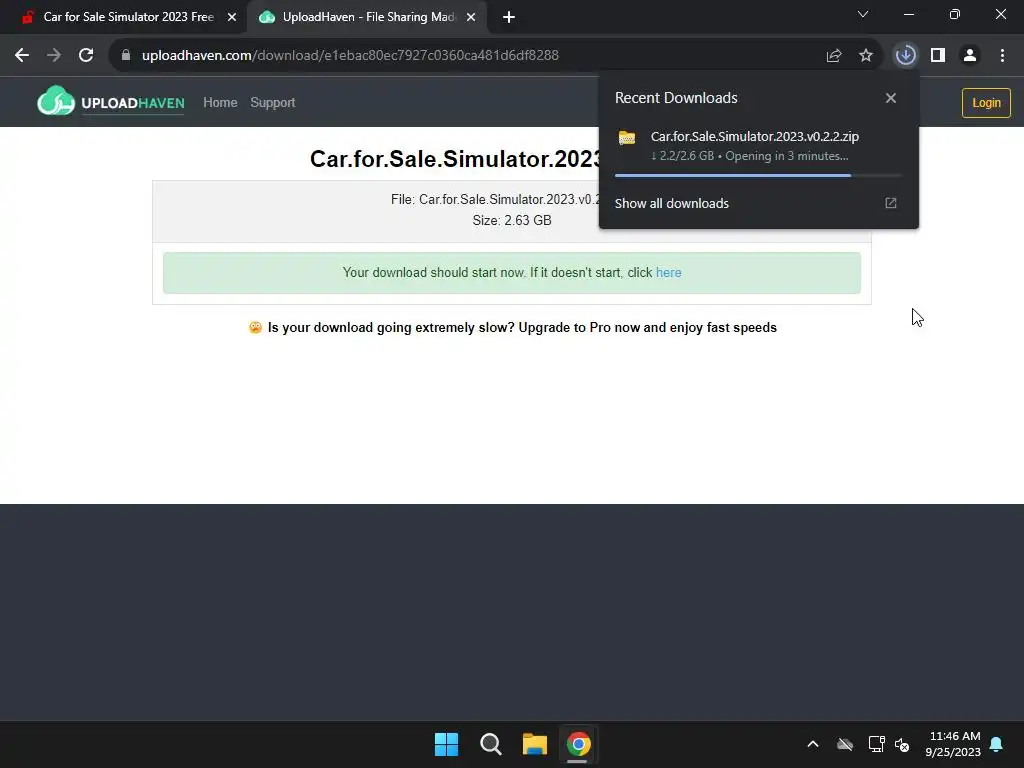Open the notification bell
The height and width of the screenshot is (768, 1024).
[997, 744]
